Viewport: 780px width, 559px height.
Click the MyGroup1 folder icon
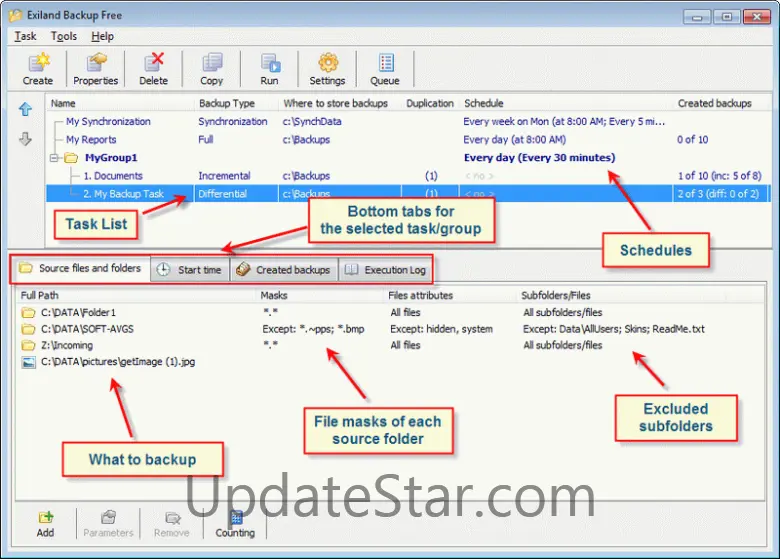pyautogui.click(x=71, y=158)
